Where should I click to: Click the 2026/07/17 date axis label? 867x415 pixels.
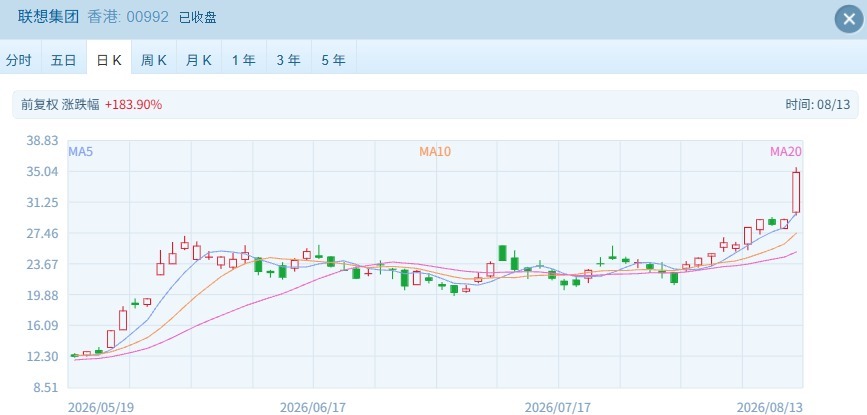[558, 407]
